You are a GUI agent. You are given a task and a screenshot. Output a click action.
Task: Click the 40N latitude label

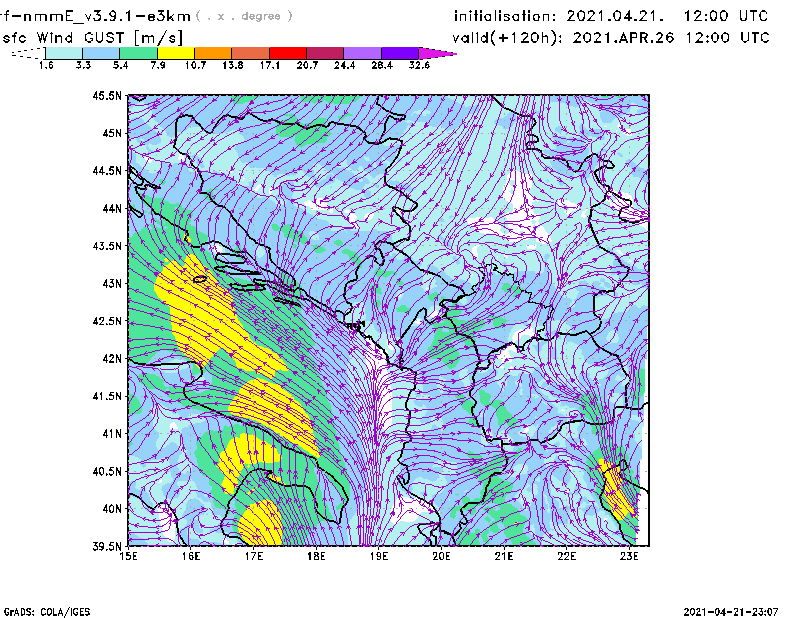tap(112, 509)
